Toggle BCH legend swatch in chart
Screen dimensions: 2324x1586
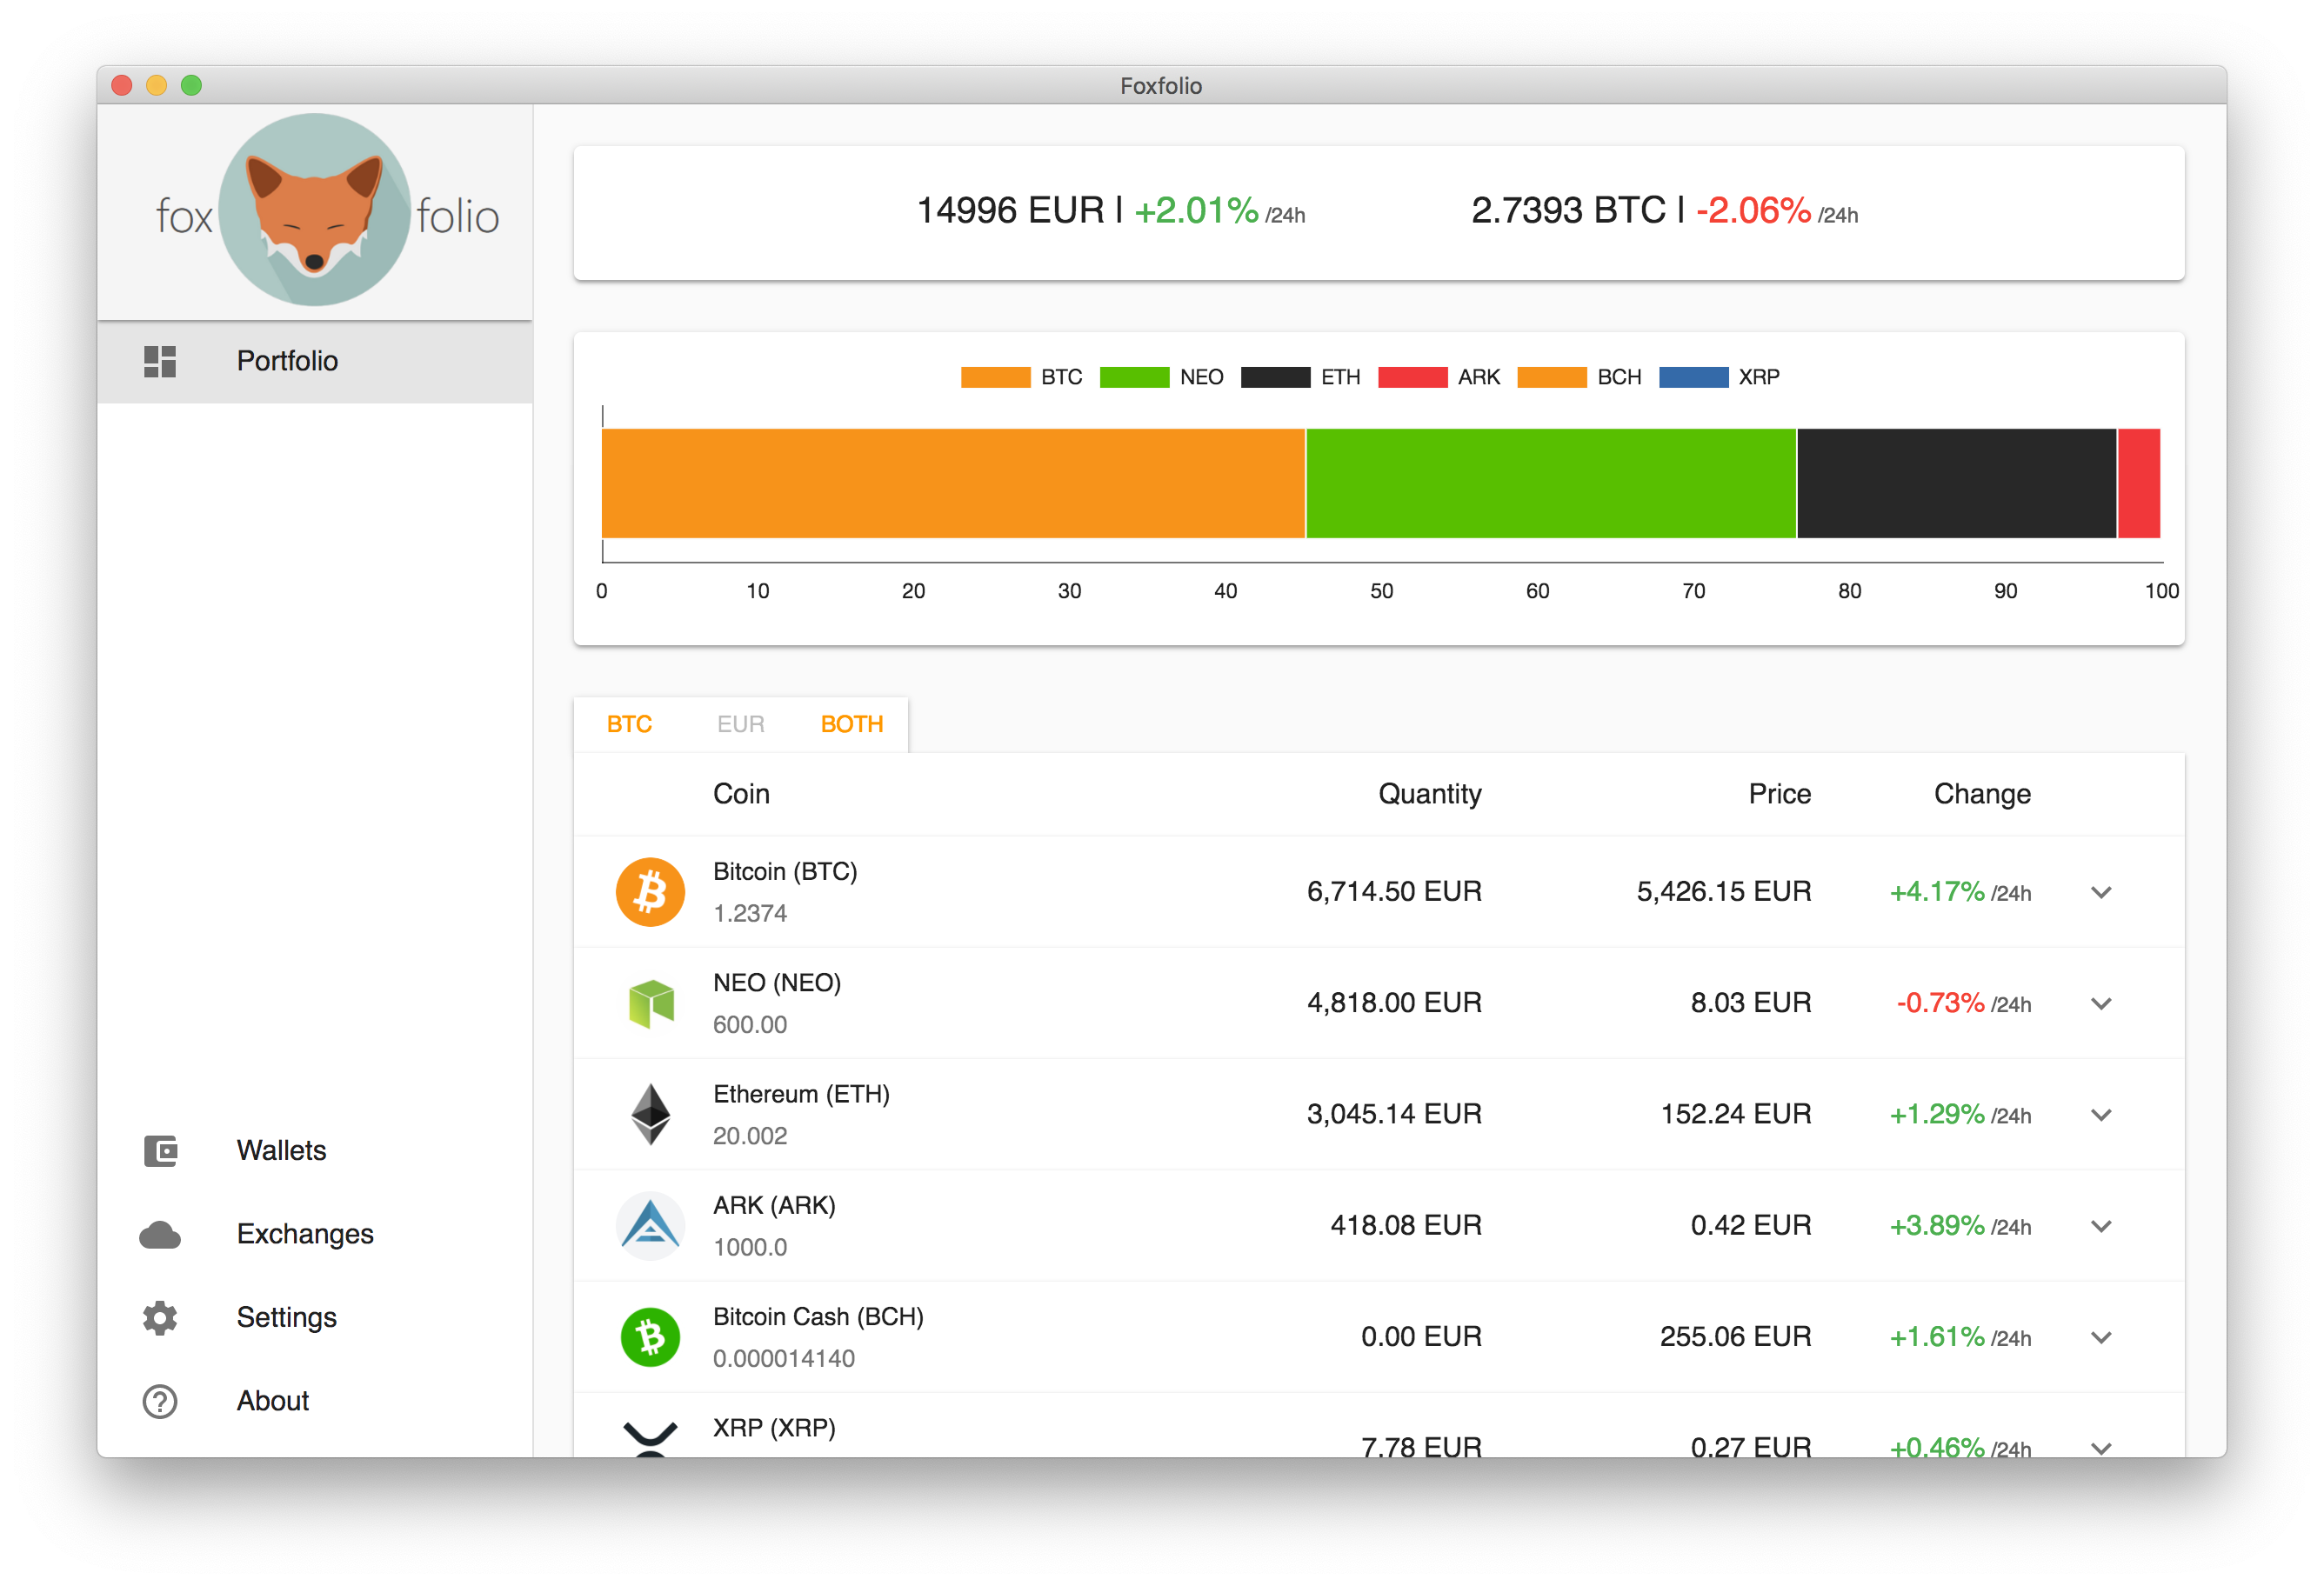(1552, 377)
